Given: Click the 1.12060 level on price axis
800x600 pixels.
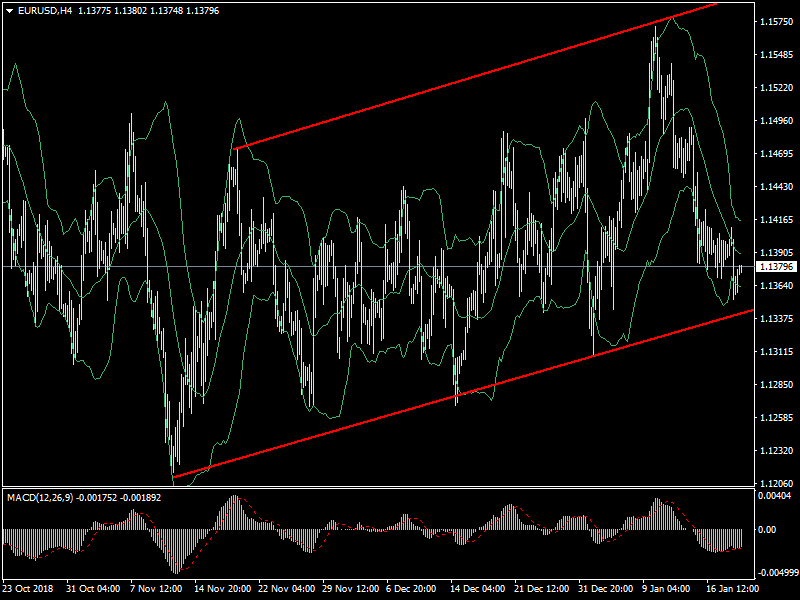Looking at the screenshot, I should 776,483.
